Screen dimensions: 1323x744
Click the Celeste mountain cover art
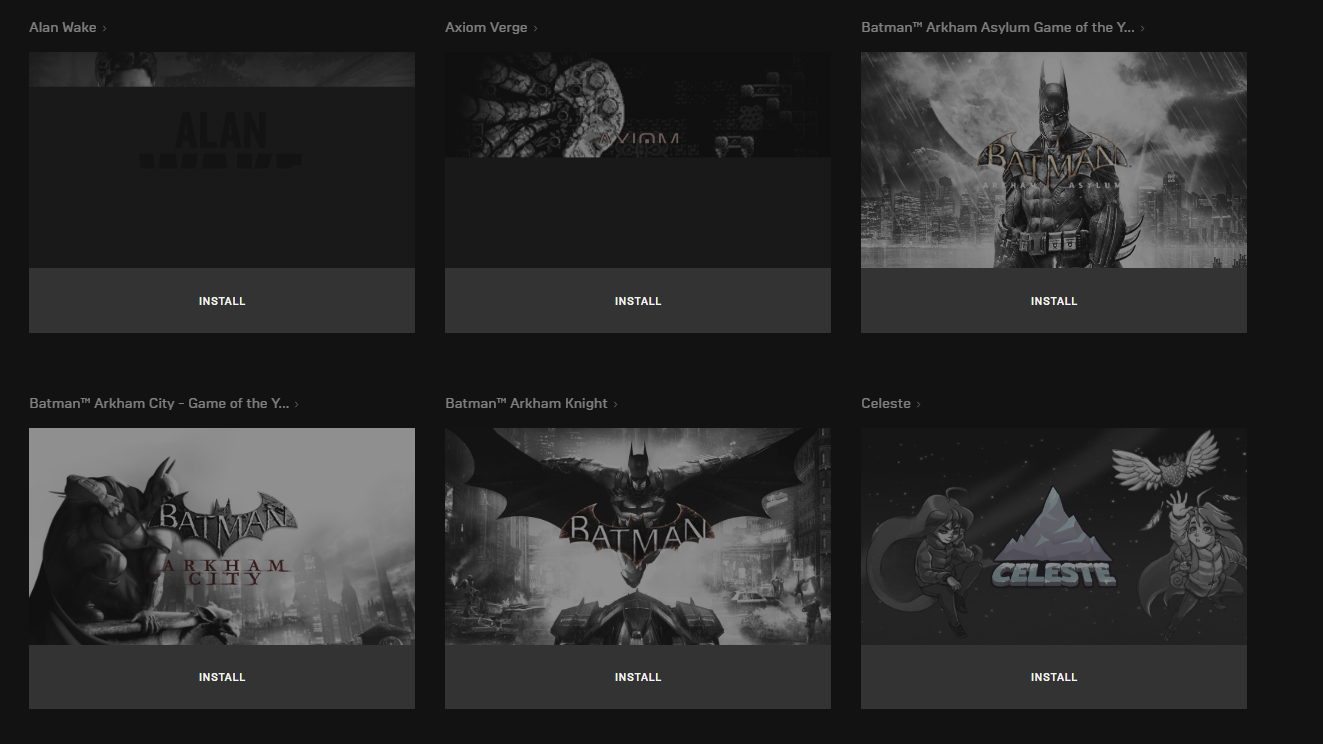click(1053, 536)
